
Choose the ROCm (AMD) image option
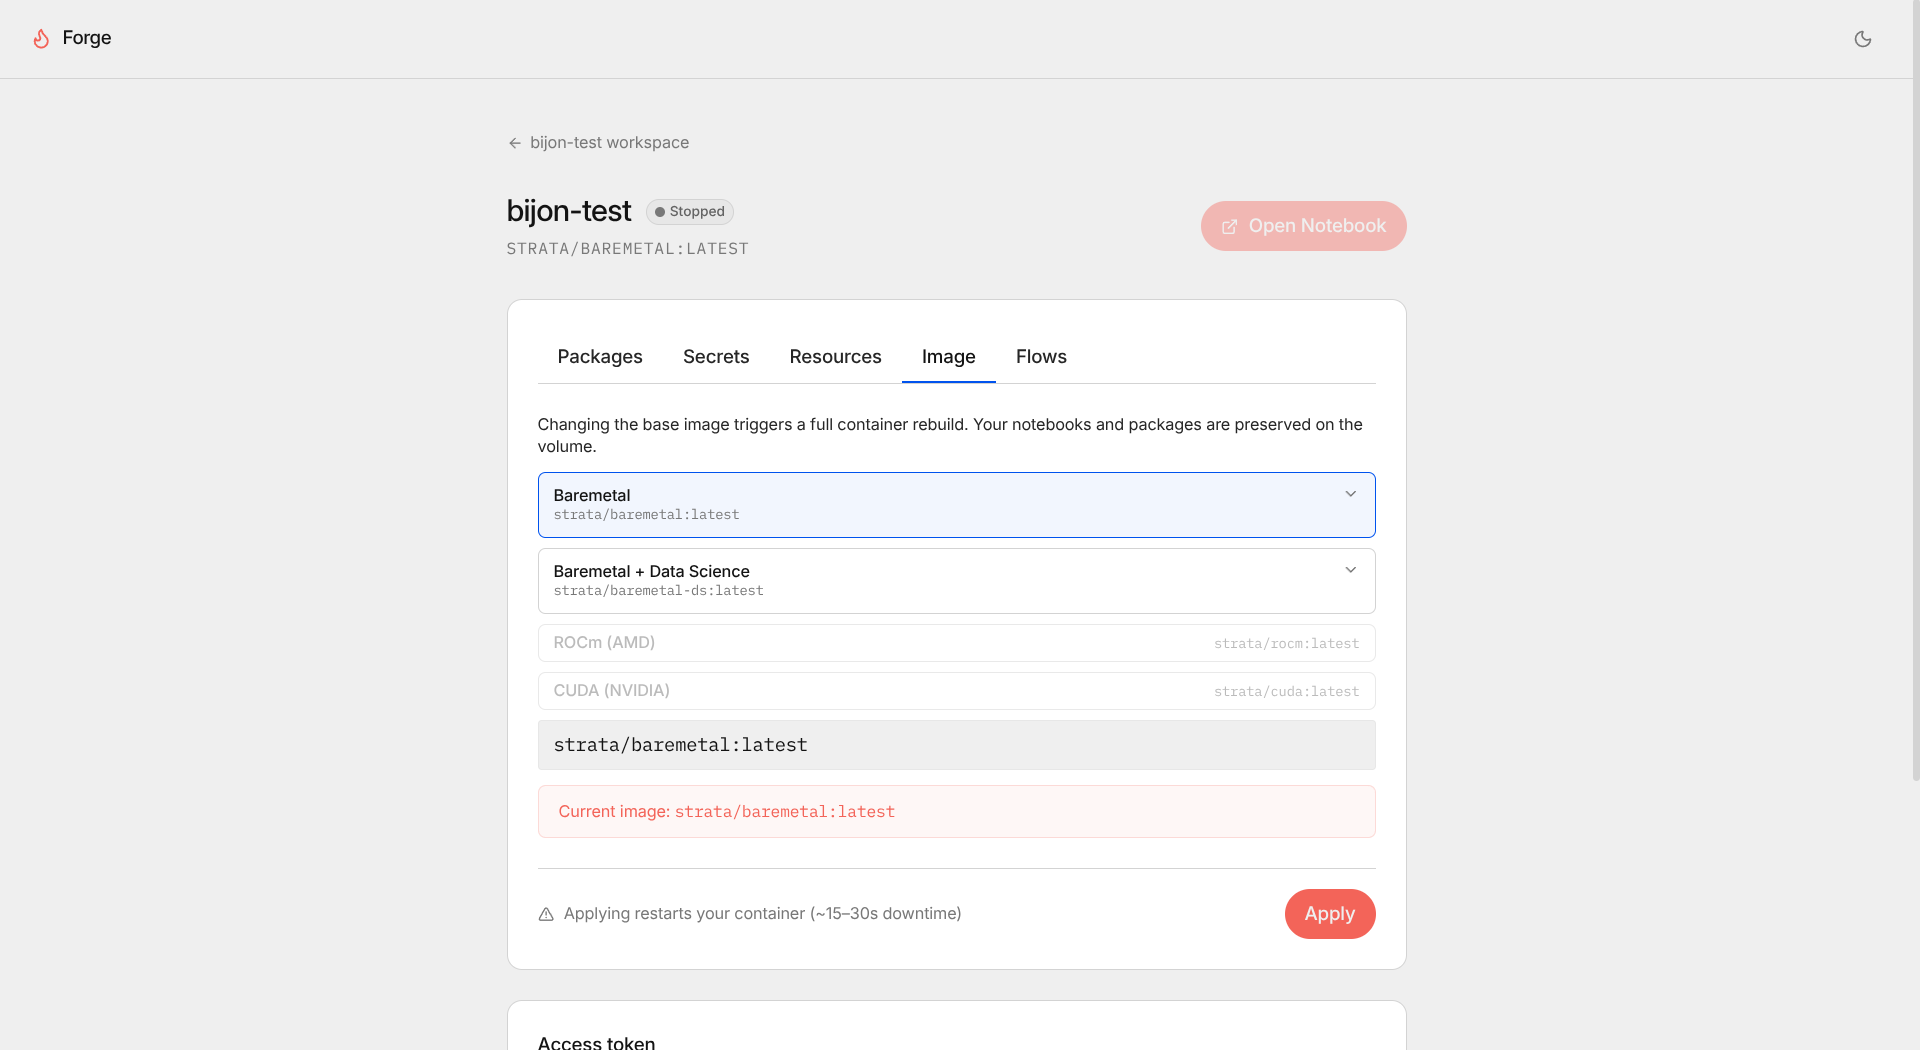957,643
